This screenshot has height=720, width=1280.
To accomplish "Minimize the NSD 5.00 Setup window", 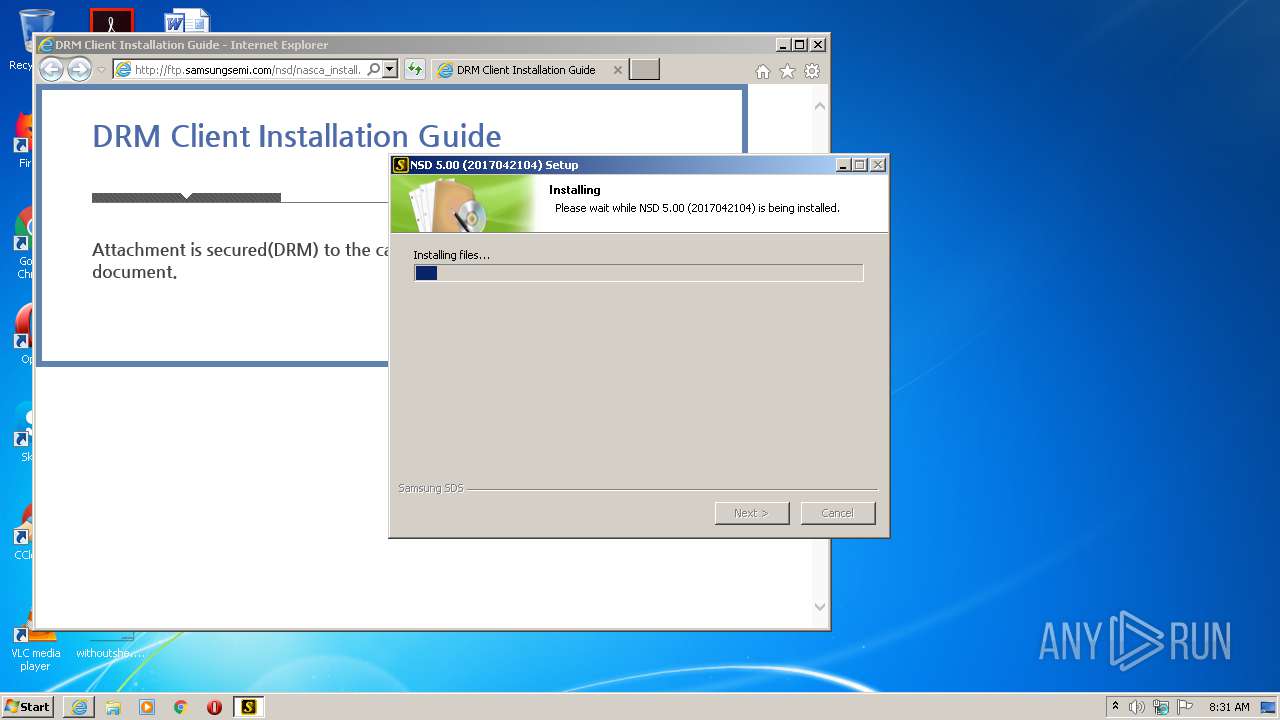I will (x=843, y=165).
